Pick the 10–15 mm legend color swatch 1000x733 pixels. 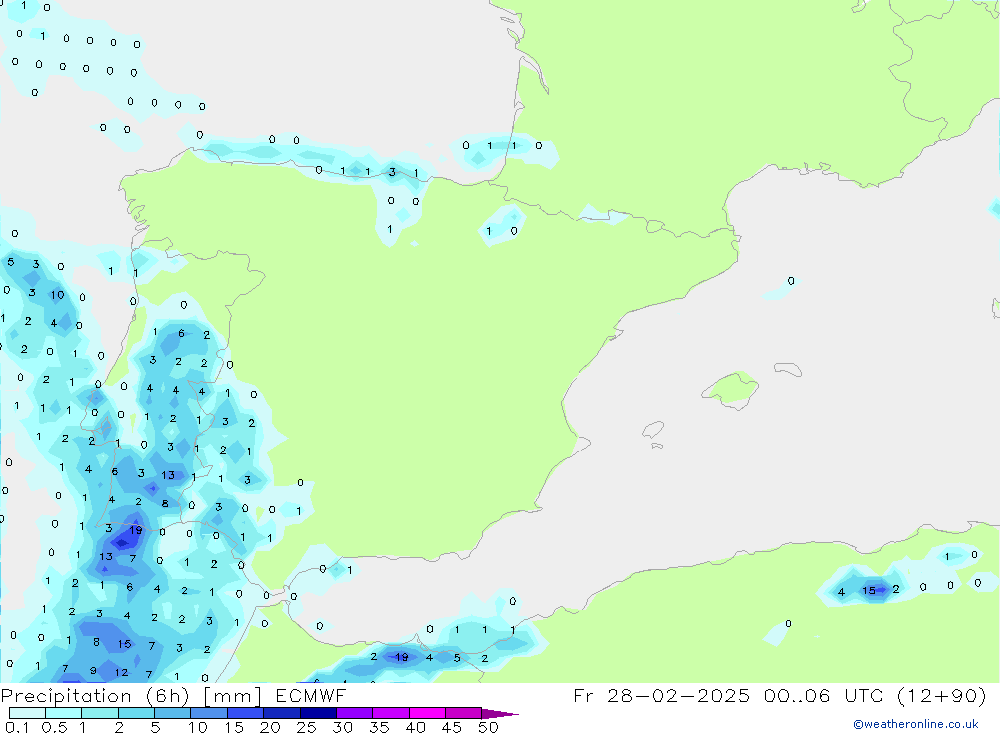209,713
